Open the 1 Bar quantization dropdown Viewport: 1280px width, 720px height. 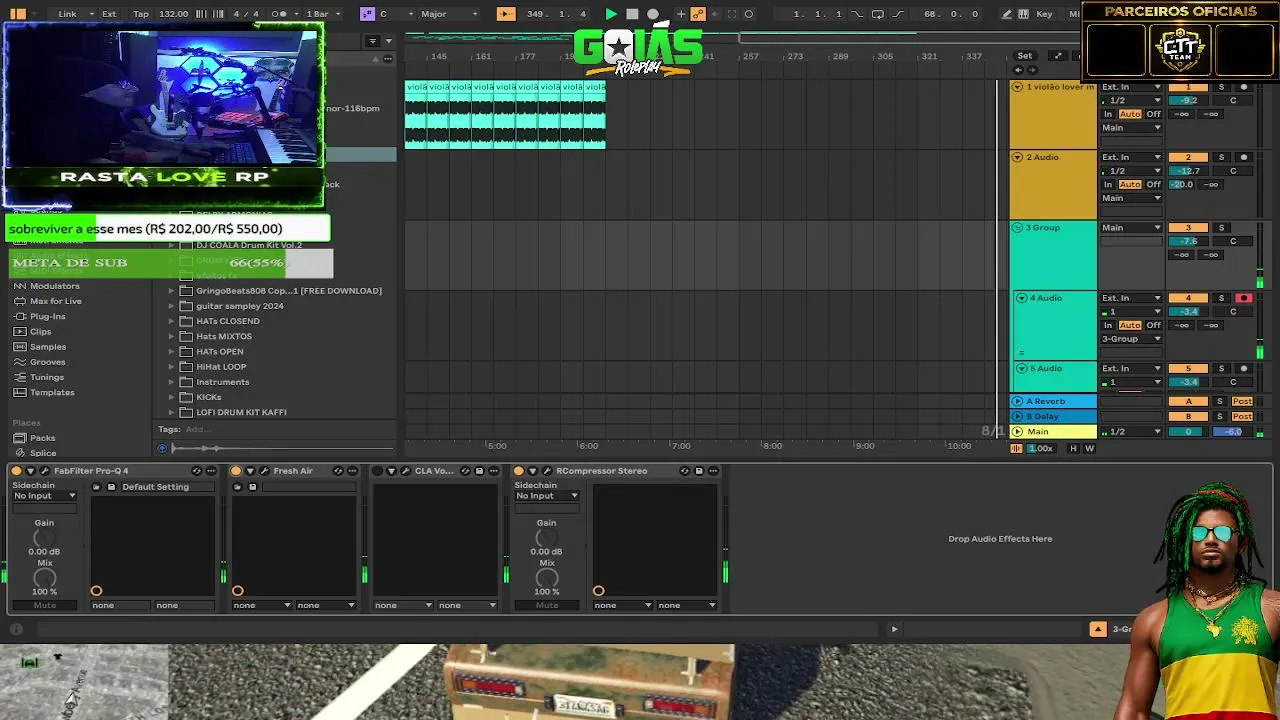coord(322,14)
